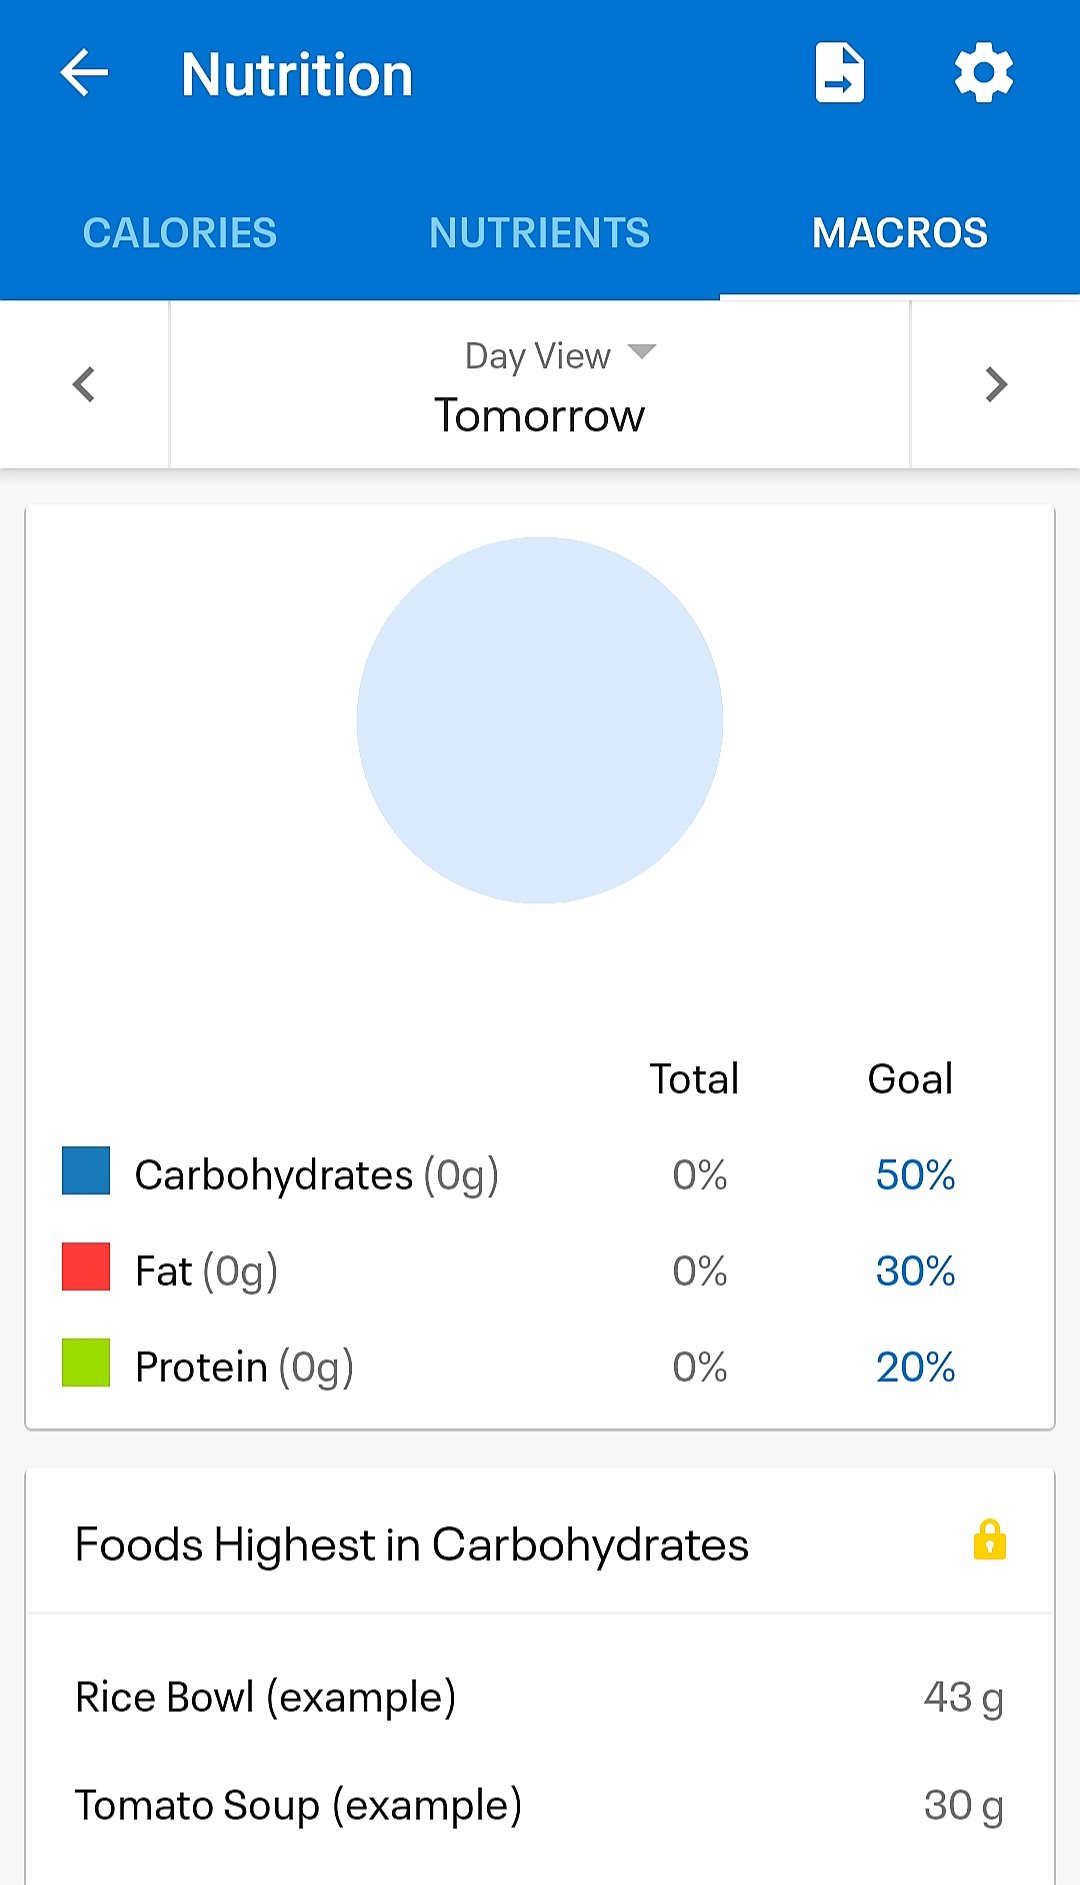Select the Macros tab

(x=899, y=233)
